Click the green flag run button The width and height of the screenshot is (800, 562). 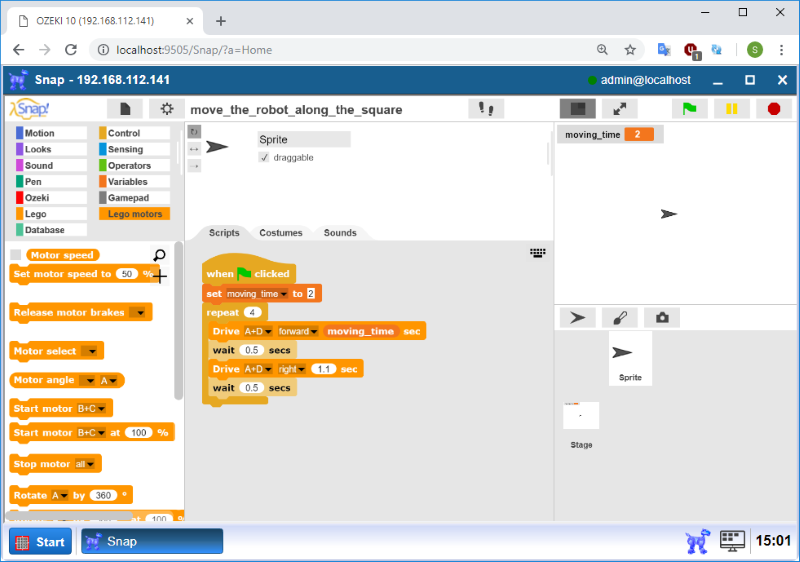click(x=689, y=109)
